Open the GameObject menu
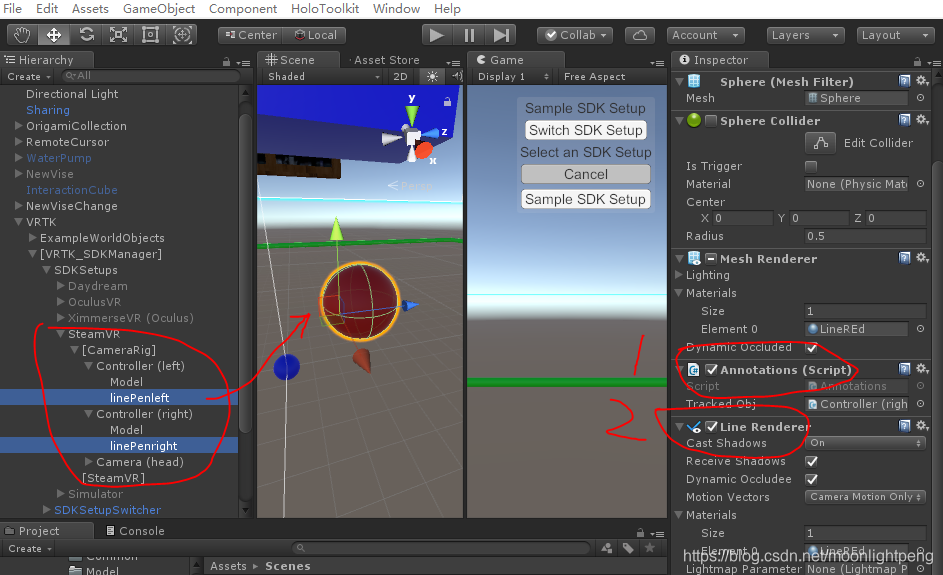The width and height of the screenshot is (943, 575). (159, 9)
